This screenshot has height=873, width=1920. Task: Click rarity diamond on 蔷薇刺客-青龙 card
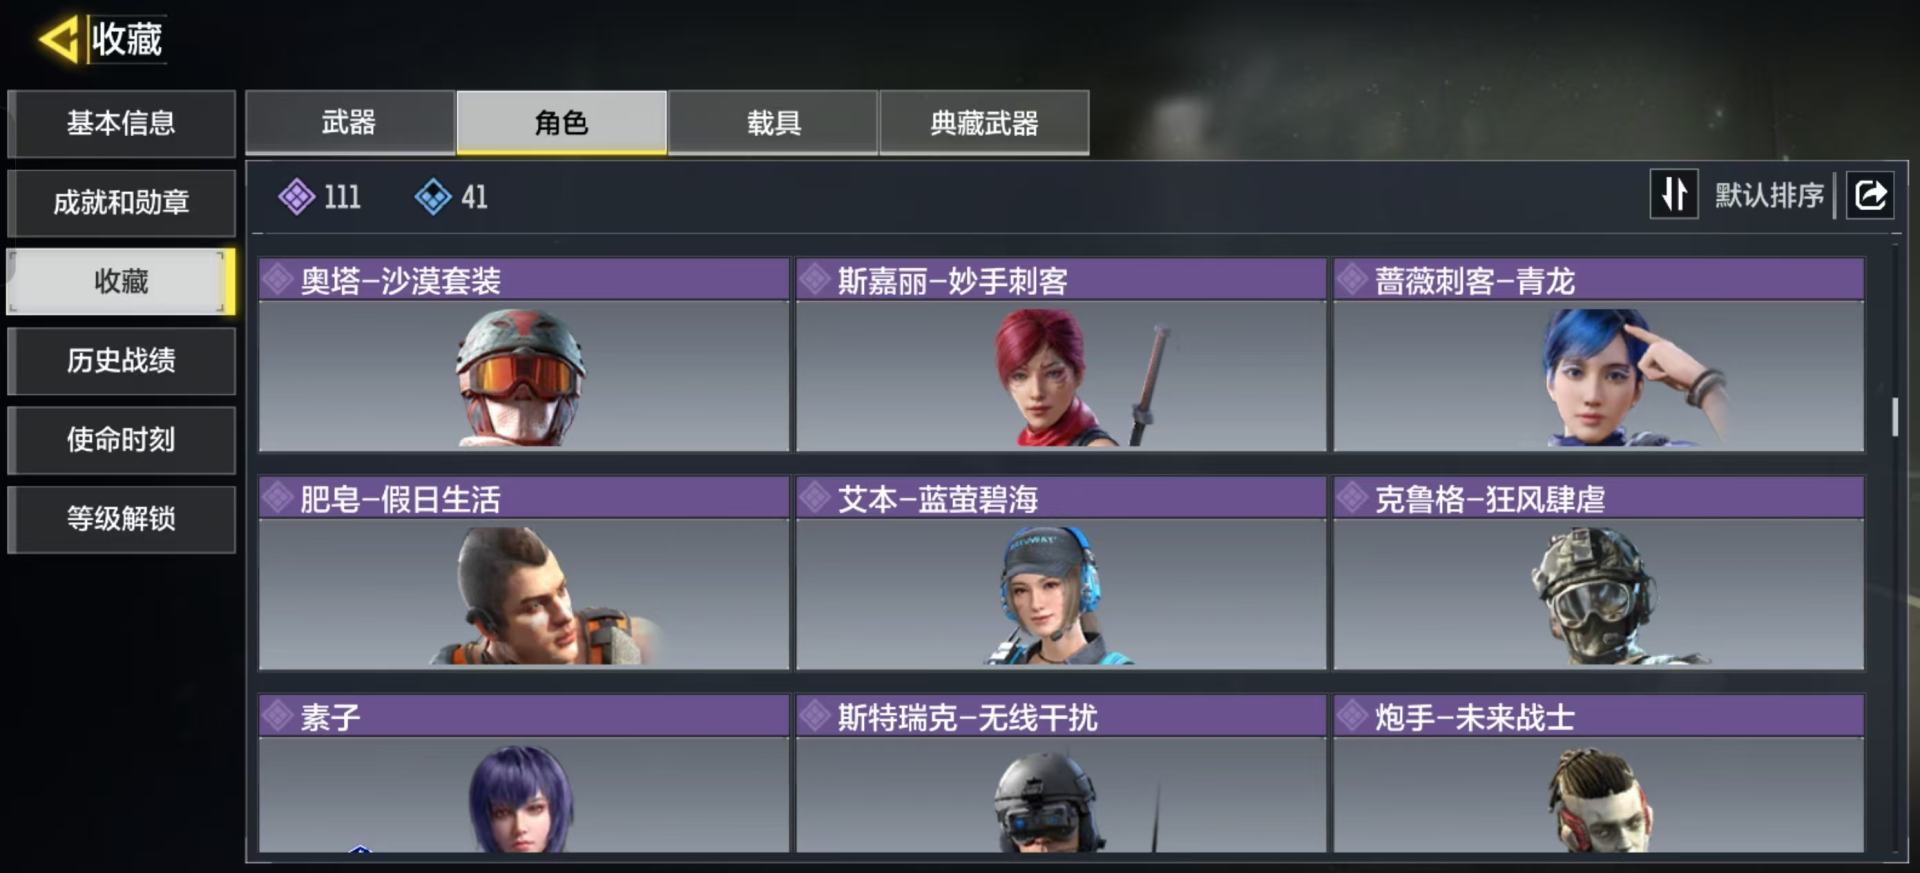pyautogui.click(x=1352, y=280)
